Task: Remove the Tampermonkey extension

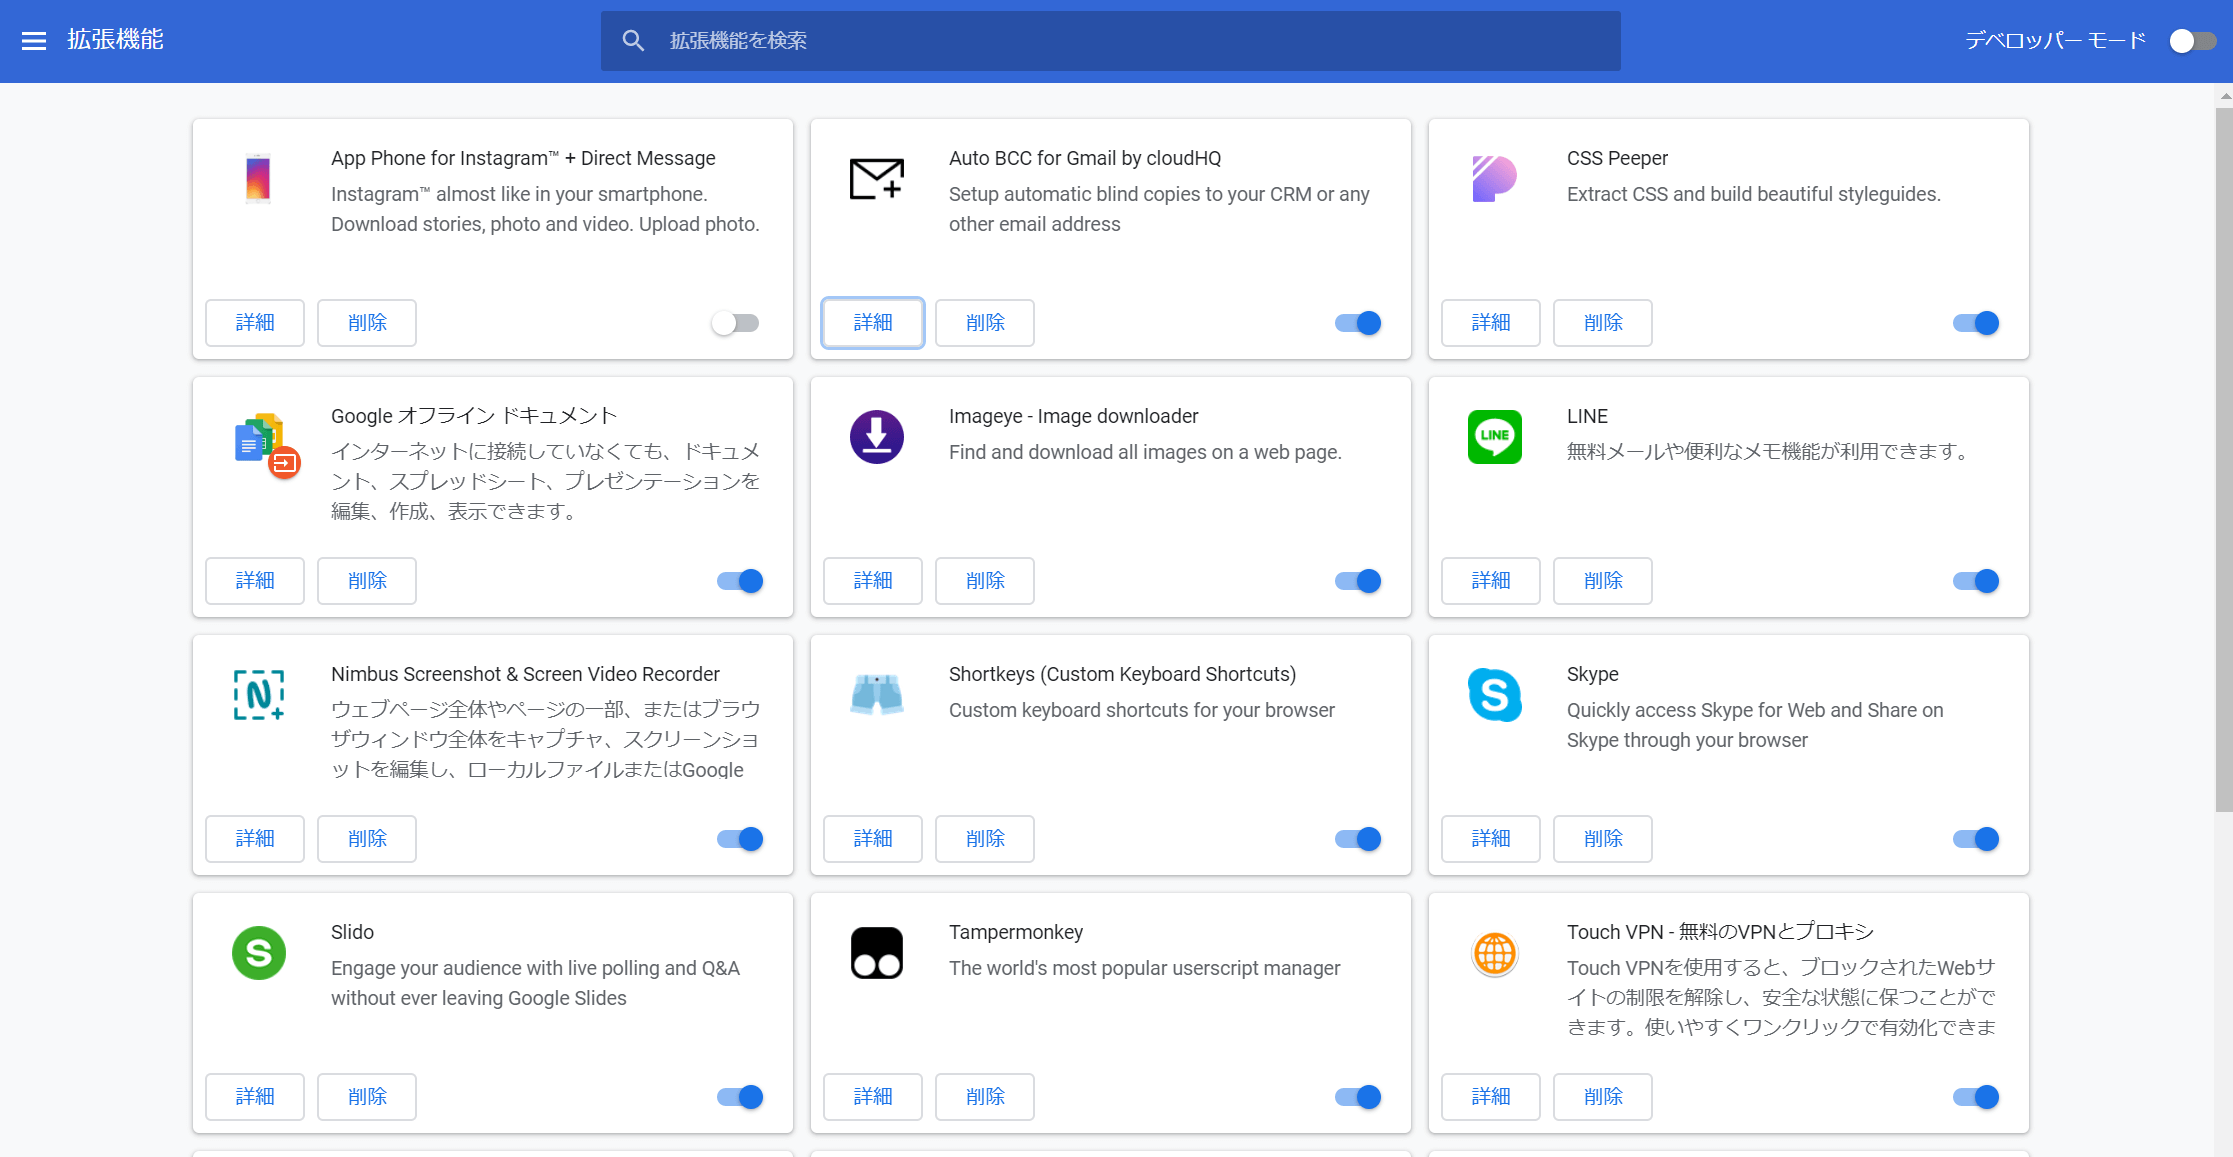Action: point(985,1097)
